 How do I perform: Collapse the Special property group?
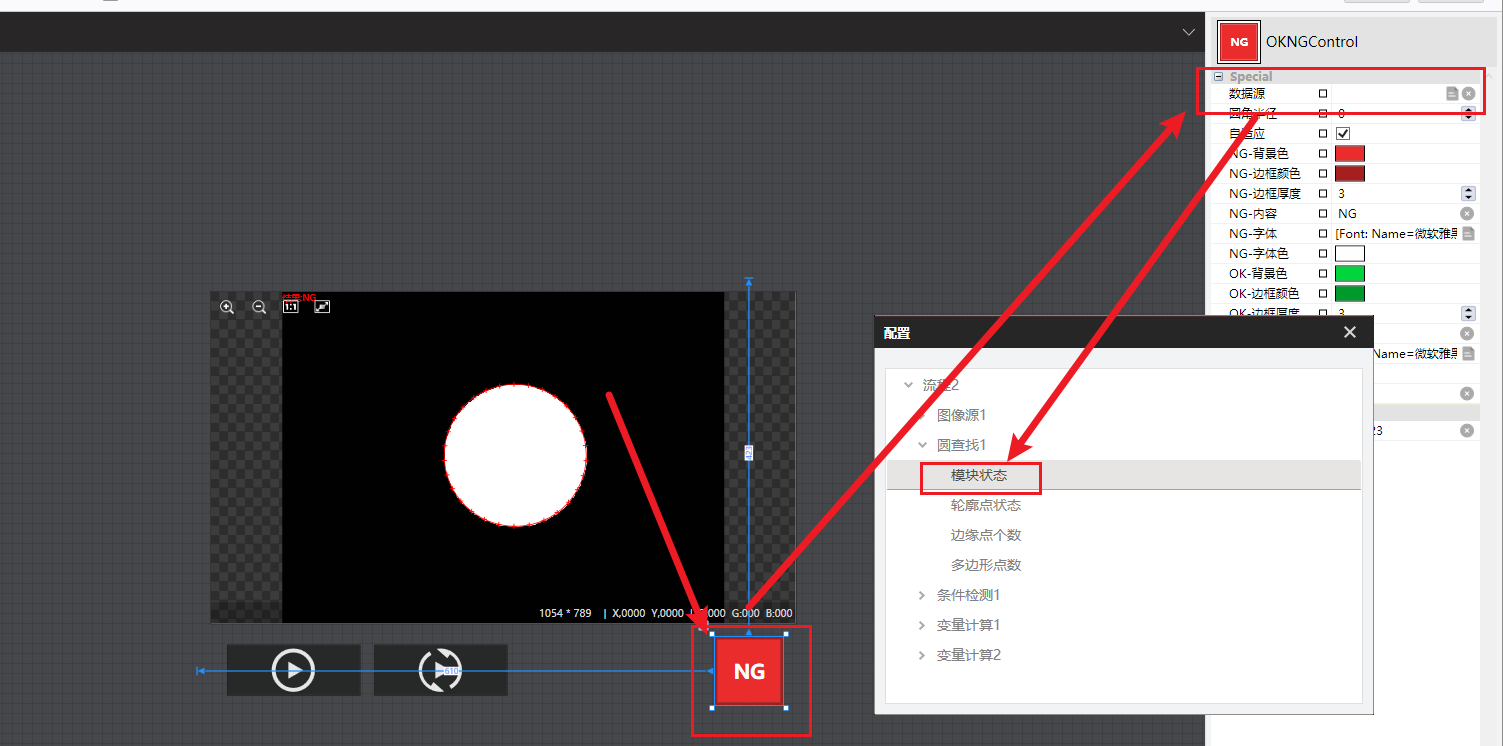point(1218,77)
